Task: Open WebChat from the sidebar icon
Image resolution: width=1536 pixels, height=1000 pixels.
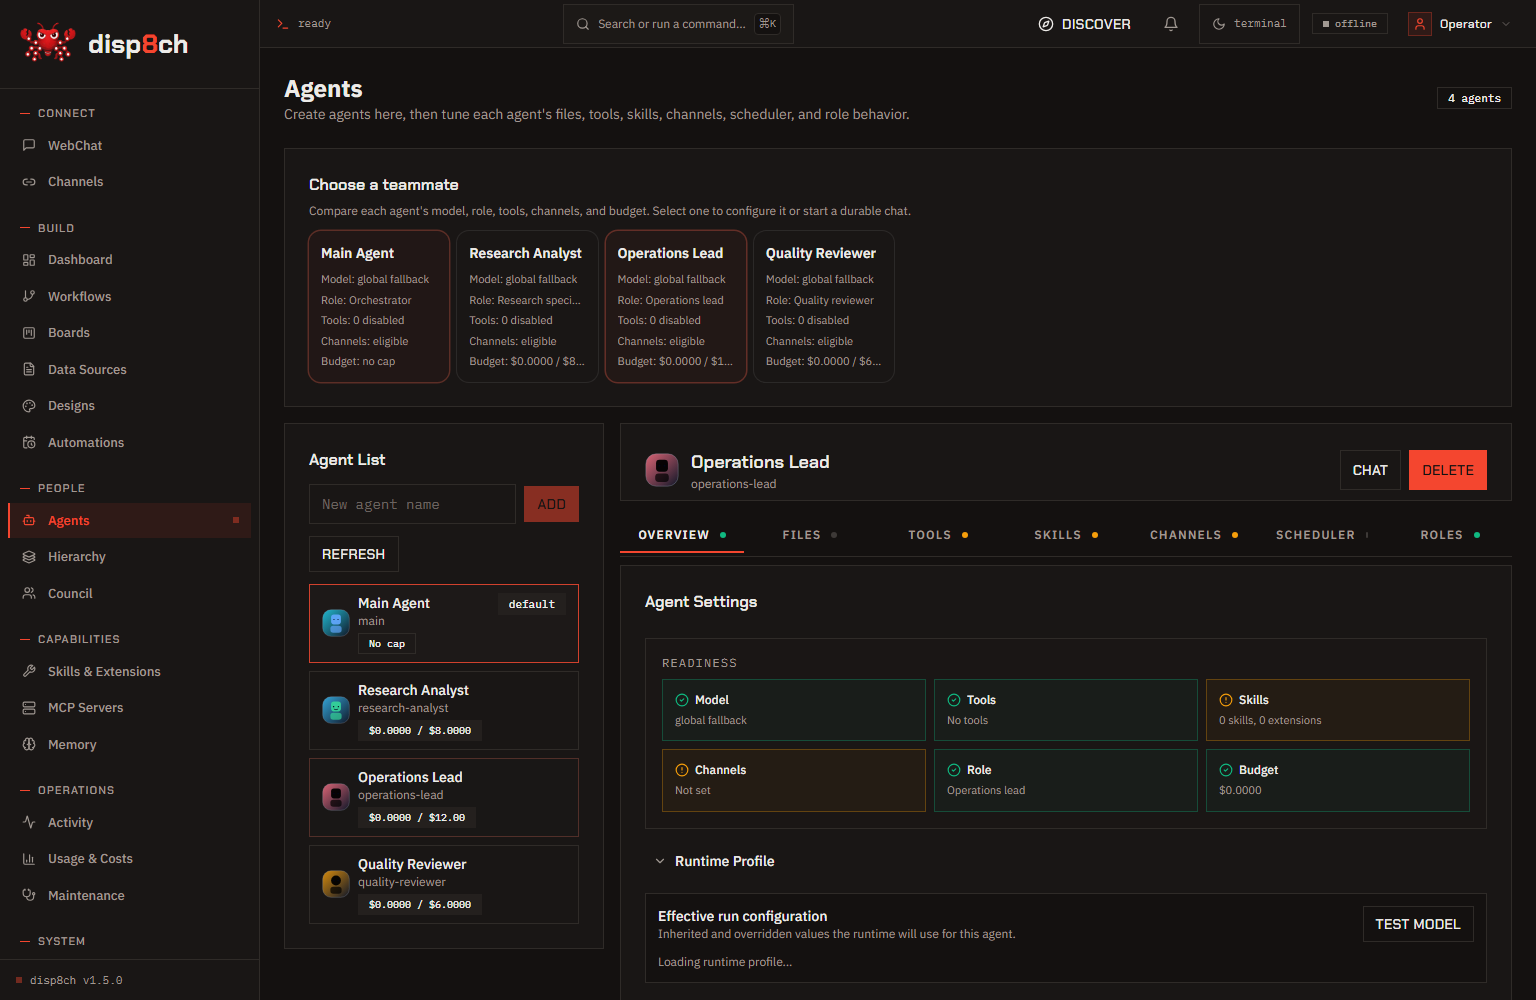Action: [29, 145]
